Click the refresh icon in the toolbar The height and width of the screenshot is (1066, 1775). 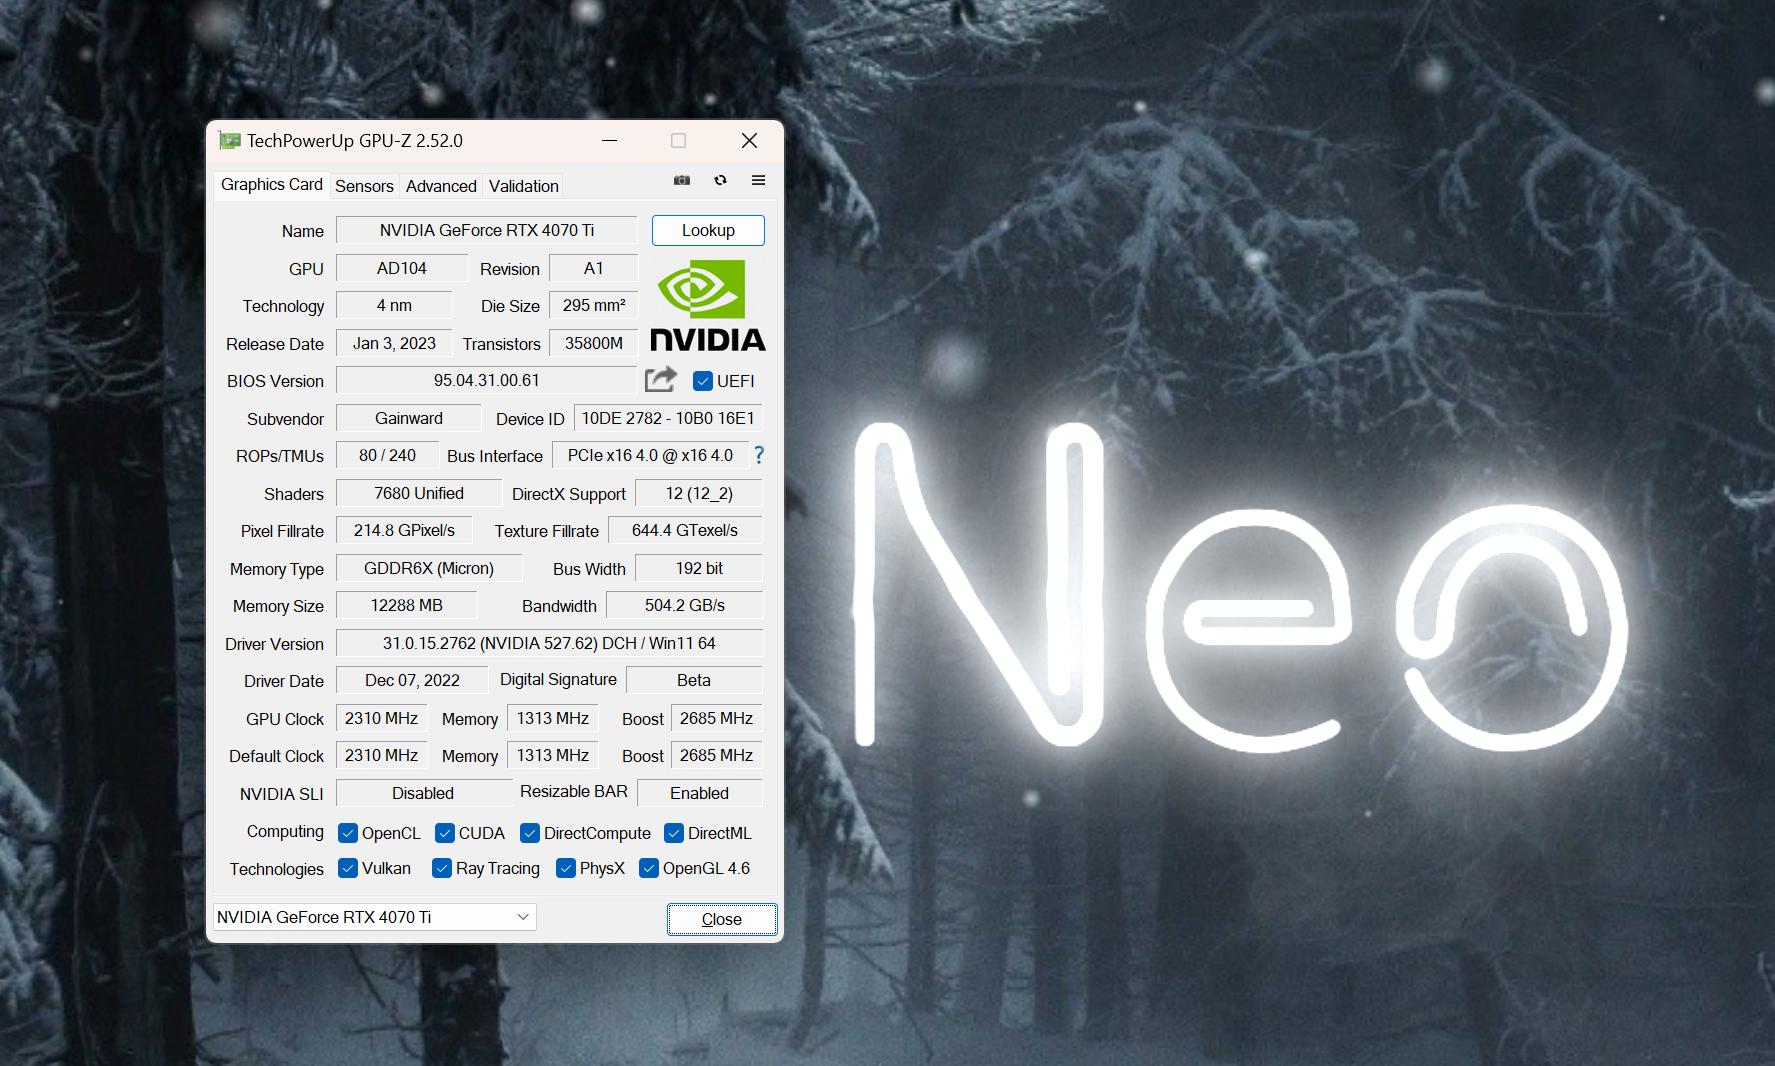click(719, 181)
